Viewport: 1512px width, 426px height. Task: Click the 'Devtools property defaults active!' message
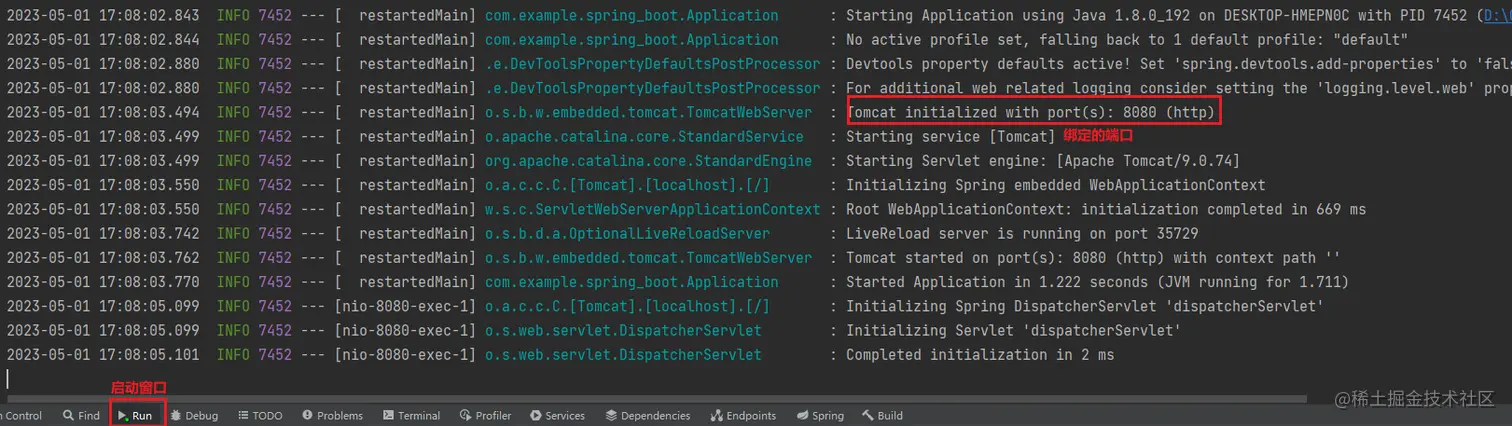click(1179, 64)
